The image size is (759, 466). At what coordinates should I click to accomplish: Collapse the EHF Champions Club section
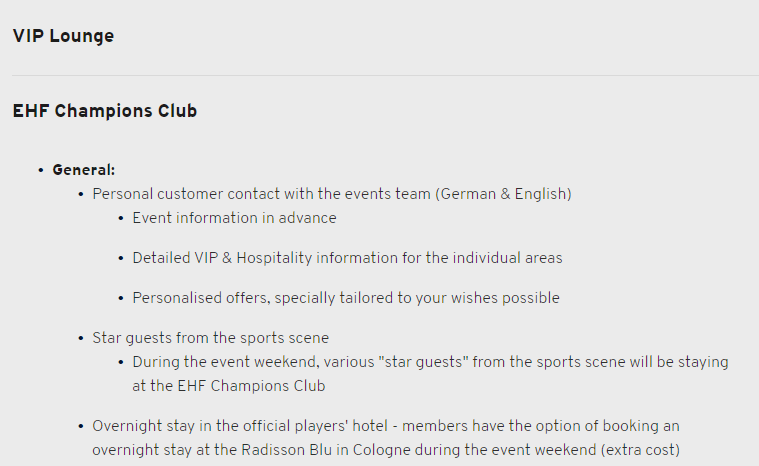point(105,111)
